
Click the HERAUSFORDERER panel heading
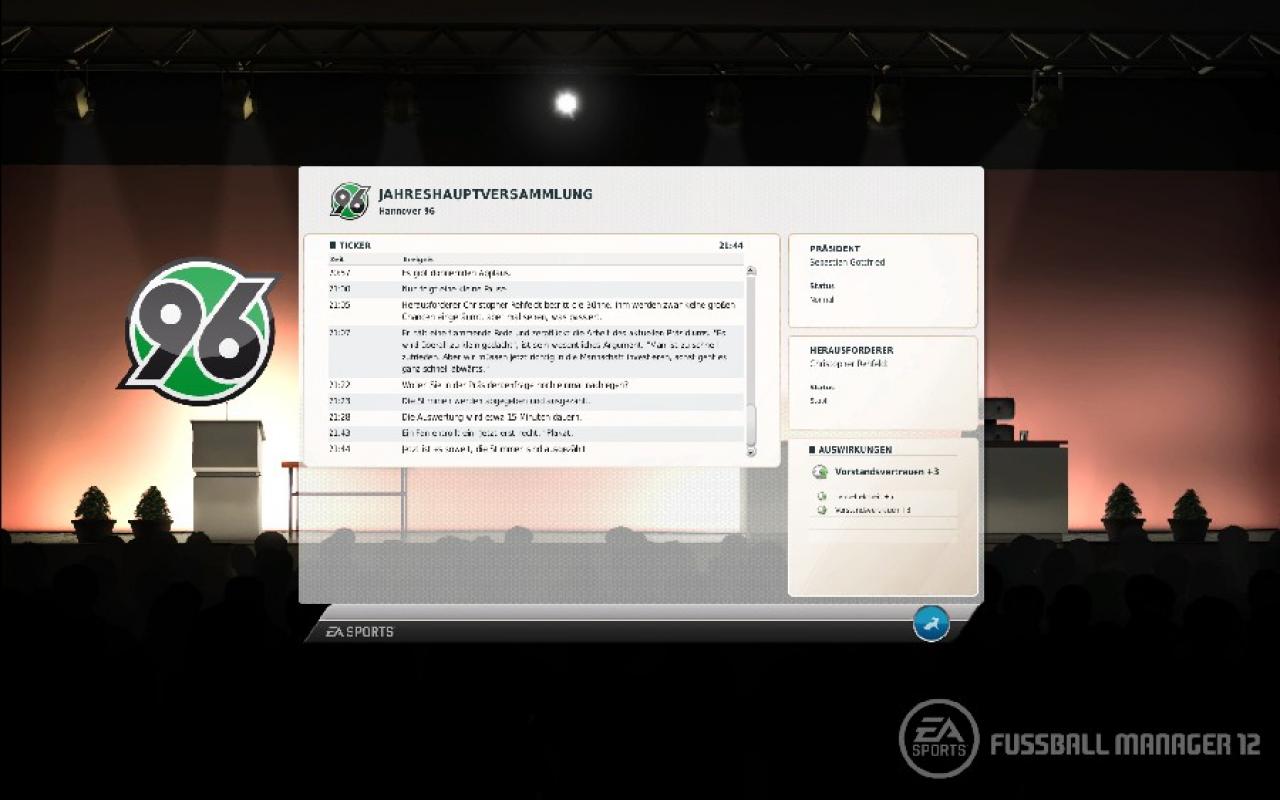coord(851,351)
